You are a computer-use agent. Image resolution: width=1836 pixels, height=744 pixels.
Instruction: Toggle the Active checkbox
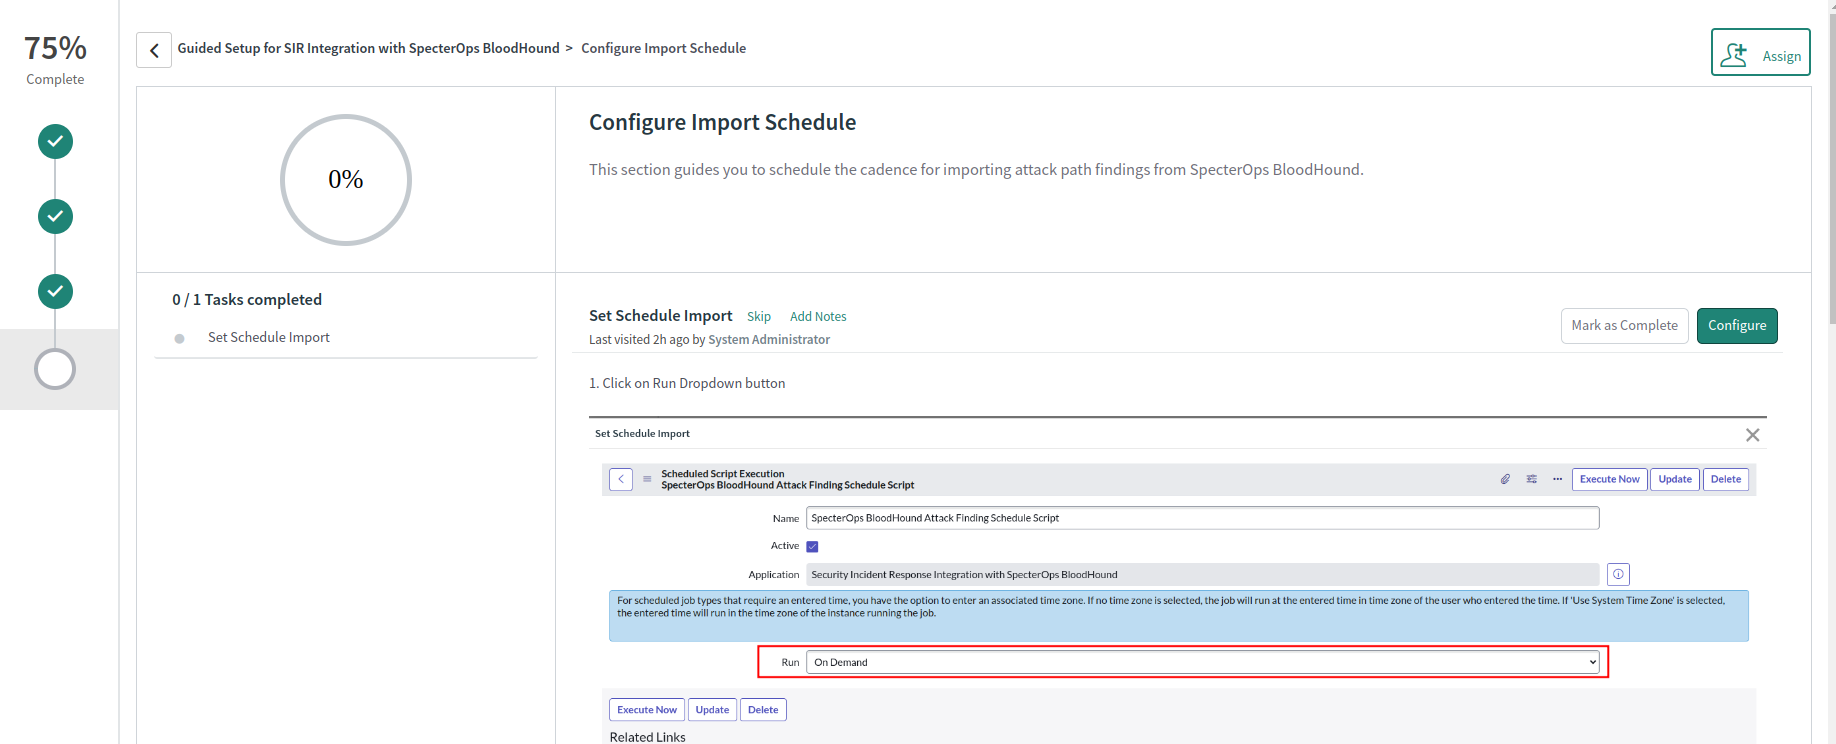812,547
